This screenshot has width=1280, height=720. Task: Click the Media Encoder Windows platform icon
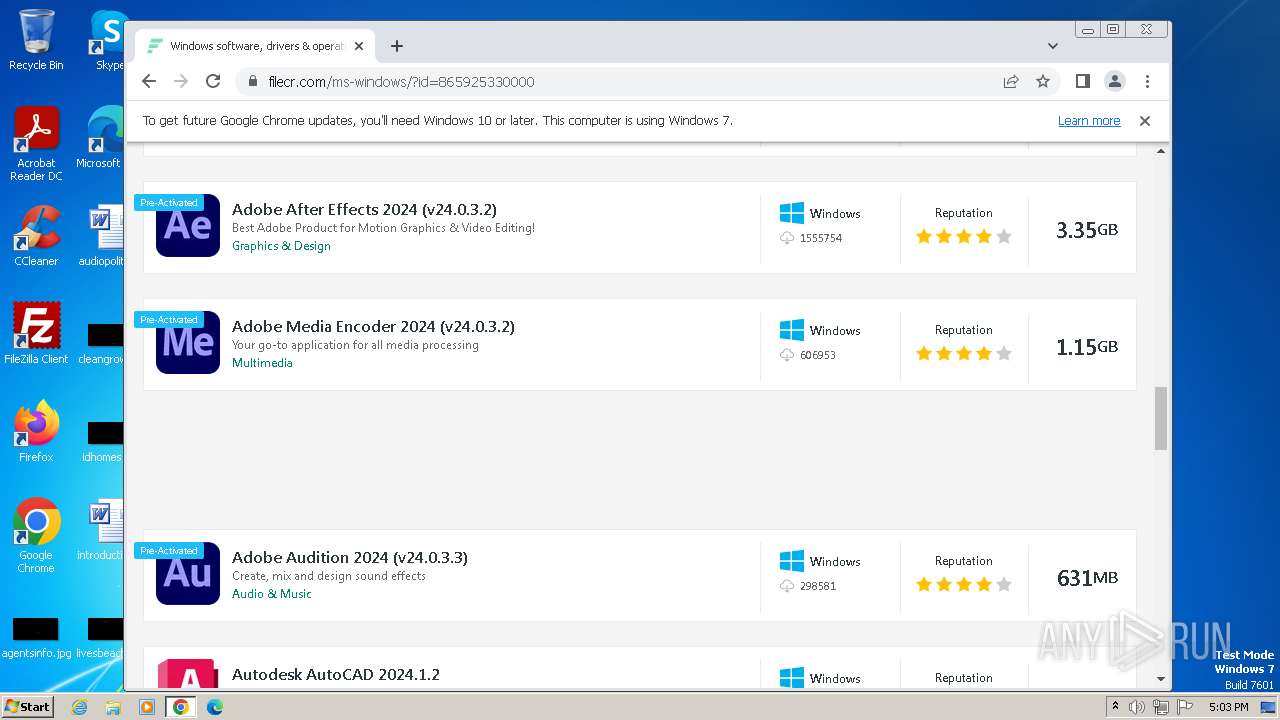pyautogui.click(x=792, y=330)
